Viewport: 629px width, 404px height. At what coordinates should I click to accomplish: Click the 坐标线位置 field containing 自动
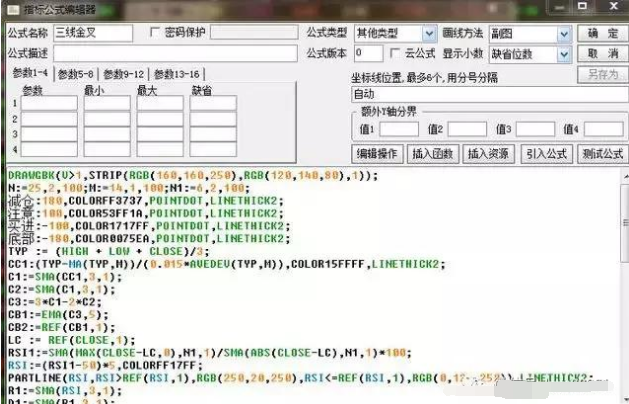(x=489, y=95)
